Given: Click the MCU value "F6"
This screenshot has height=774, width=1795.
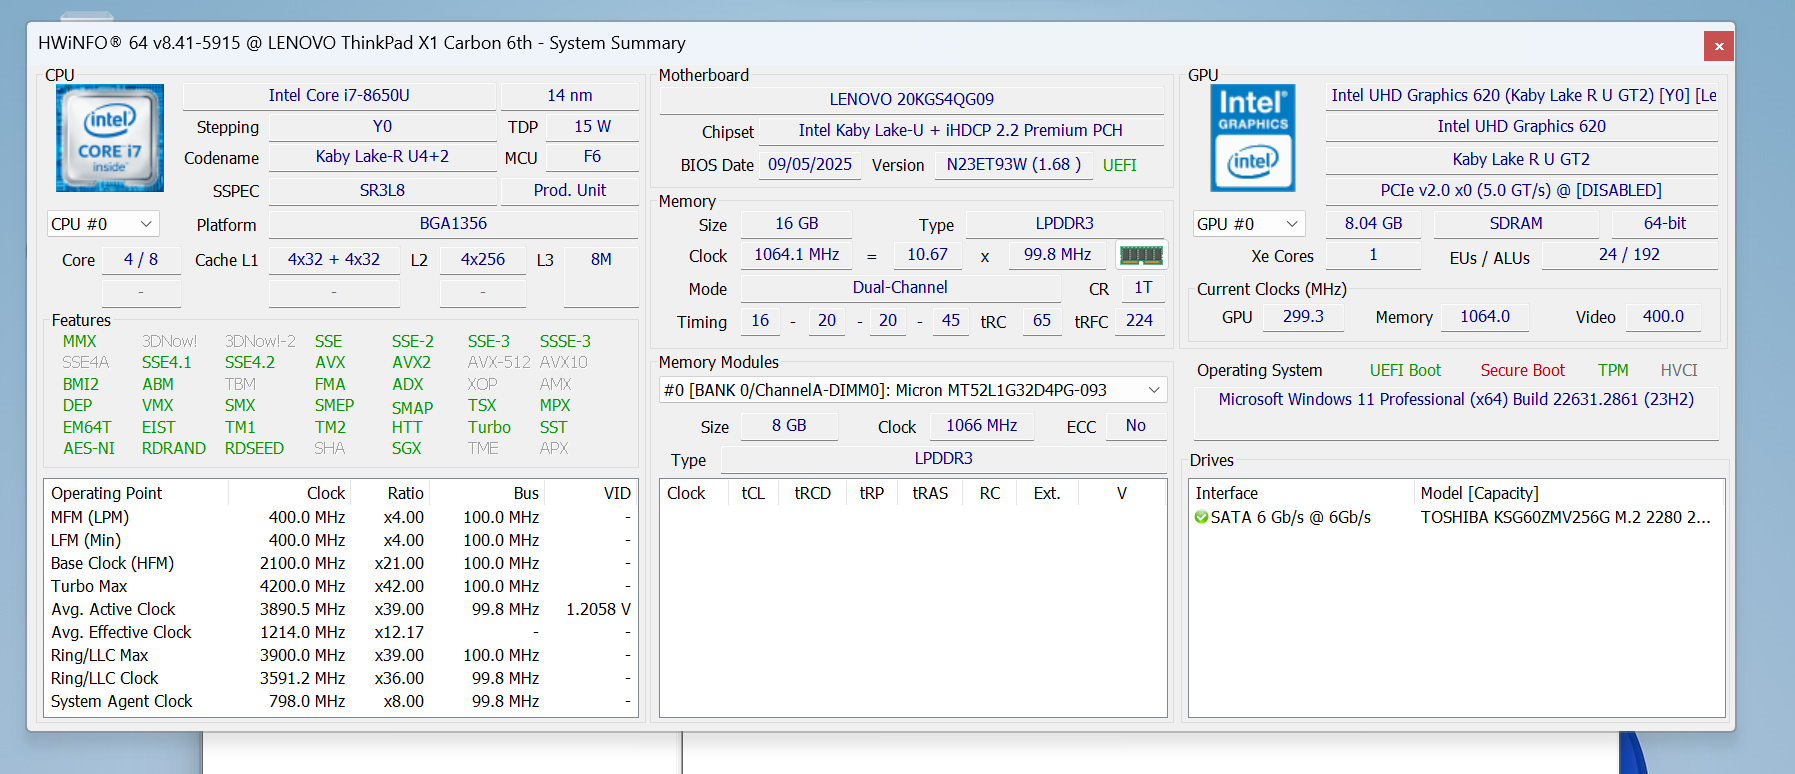Looking at the screenshot, I should pyautogui.click(x=592, y=157).
